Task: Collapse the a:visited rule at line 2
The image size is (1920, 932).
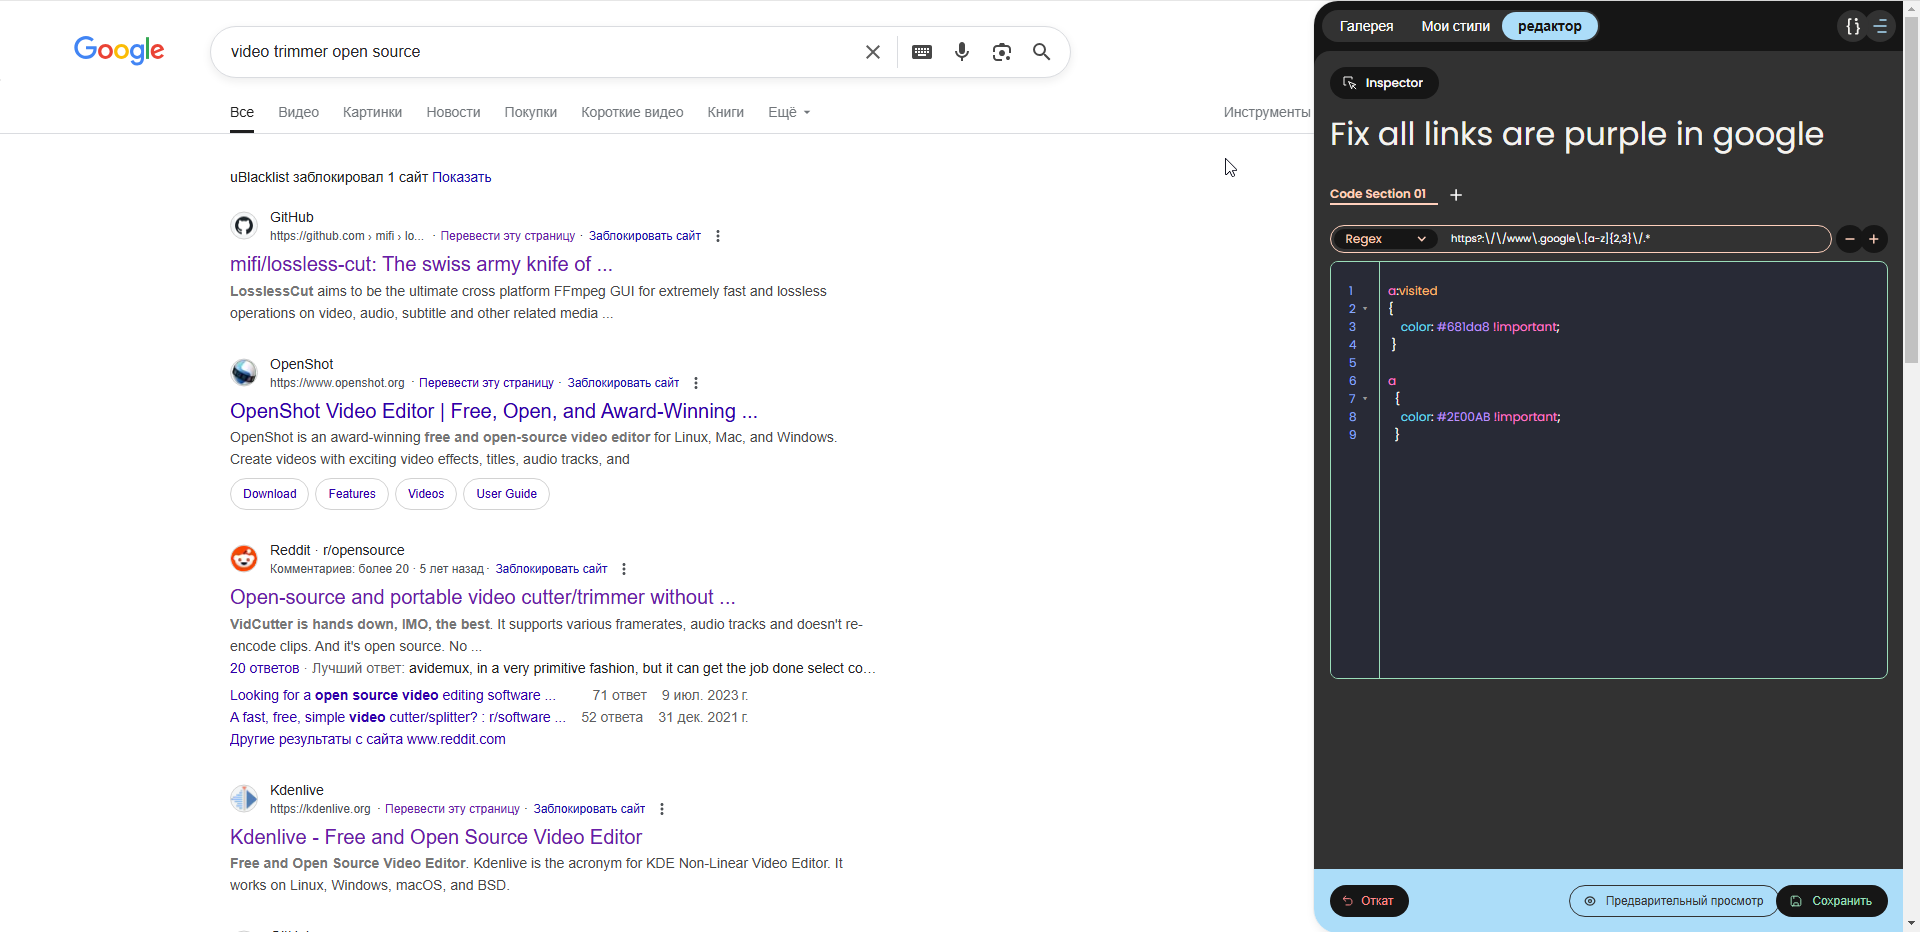Action: coord(1365,309)
